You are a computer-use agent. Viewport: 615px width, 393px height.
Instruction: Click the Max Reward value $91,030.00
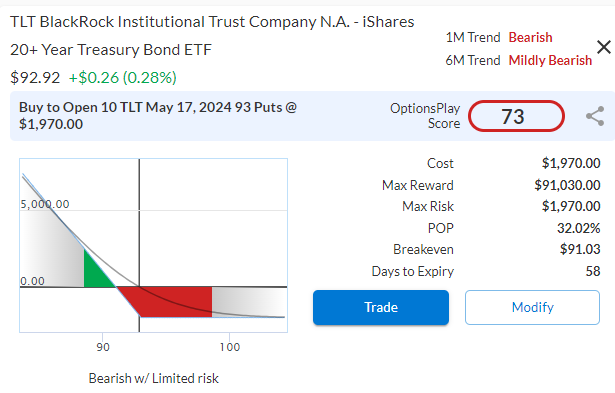click(x=567, y=185)
